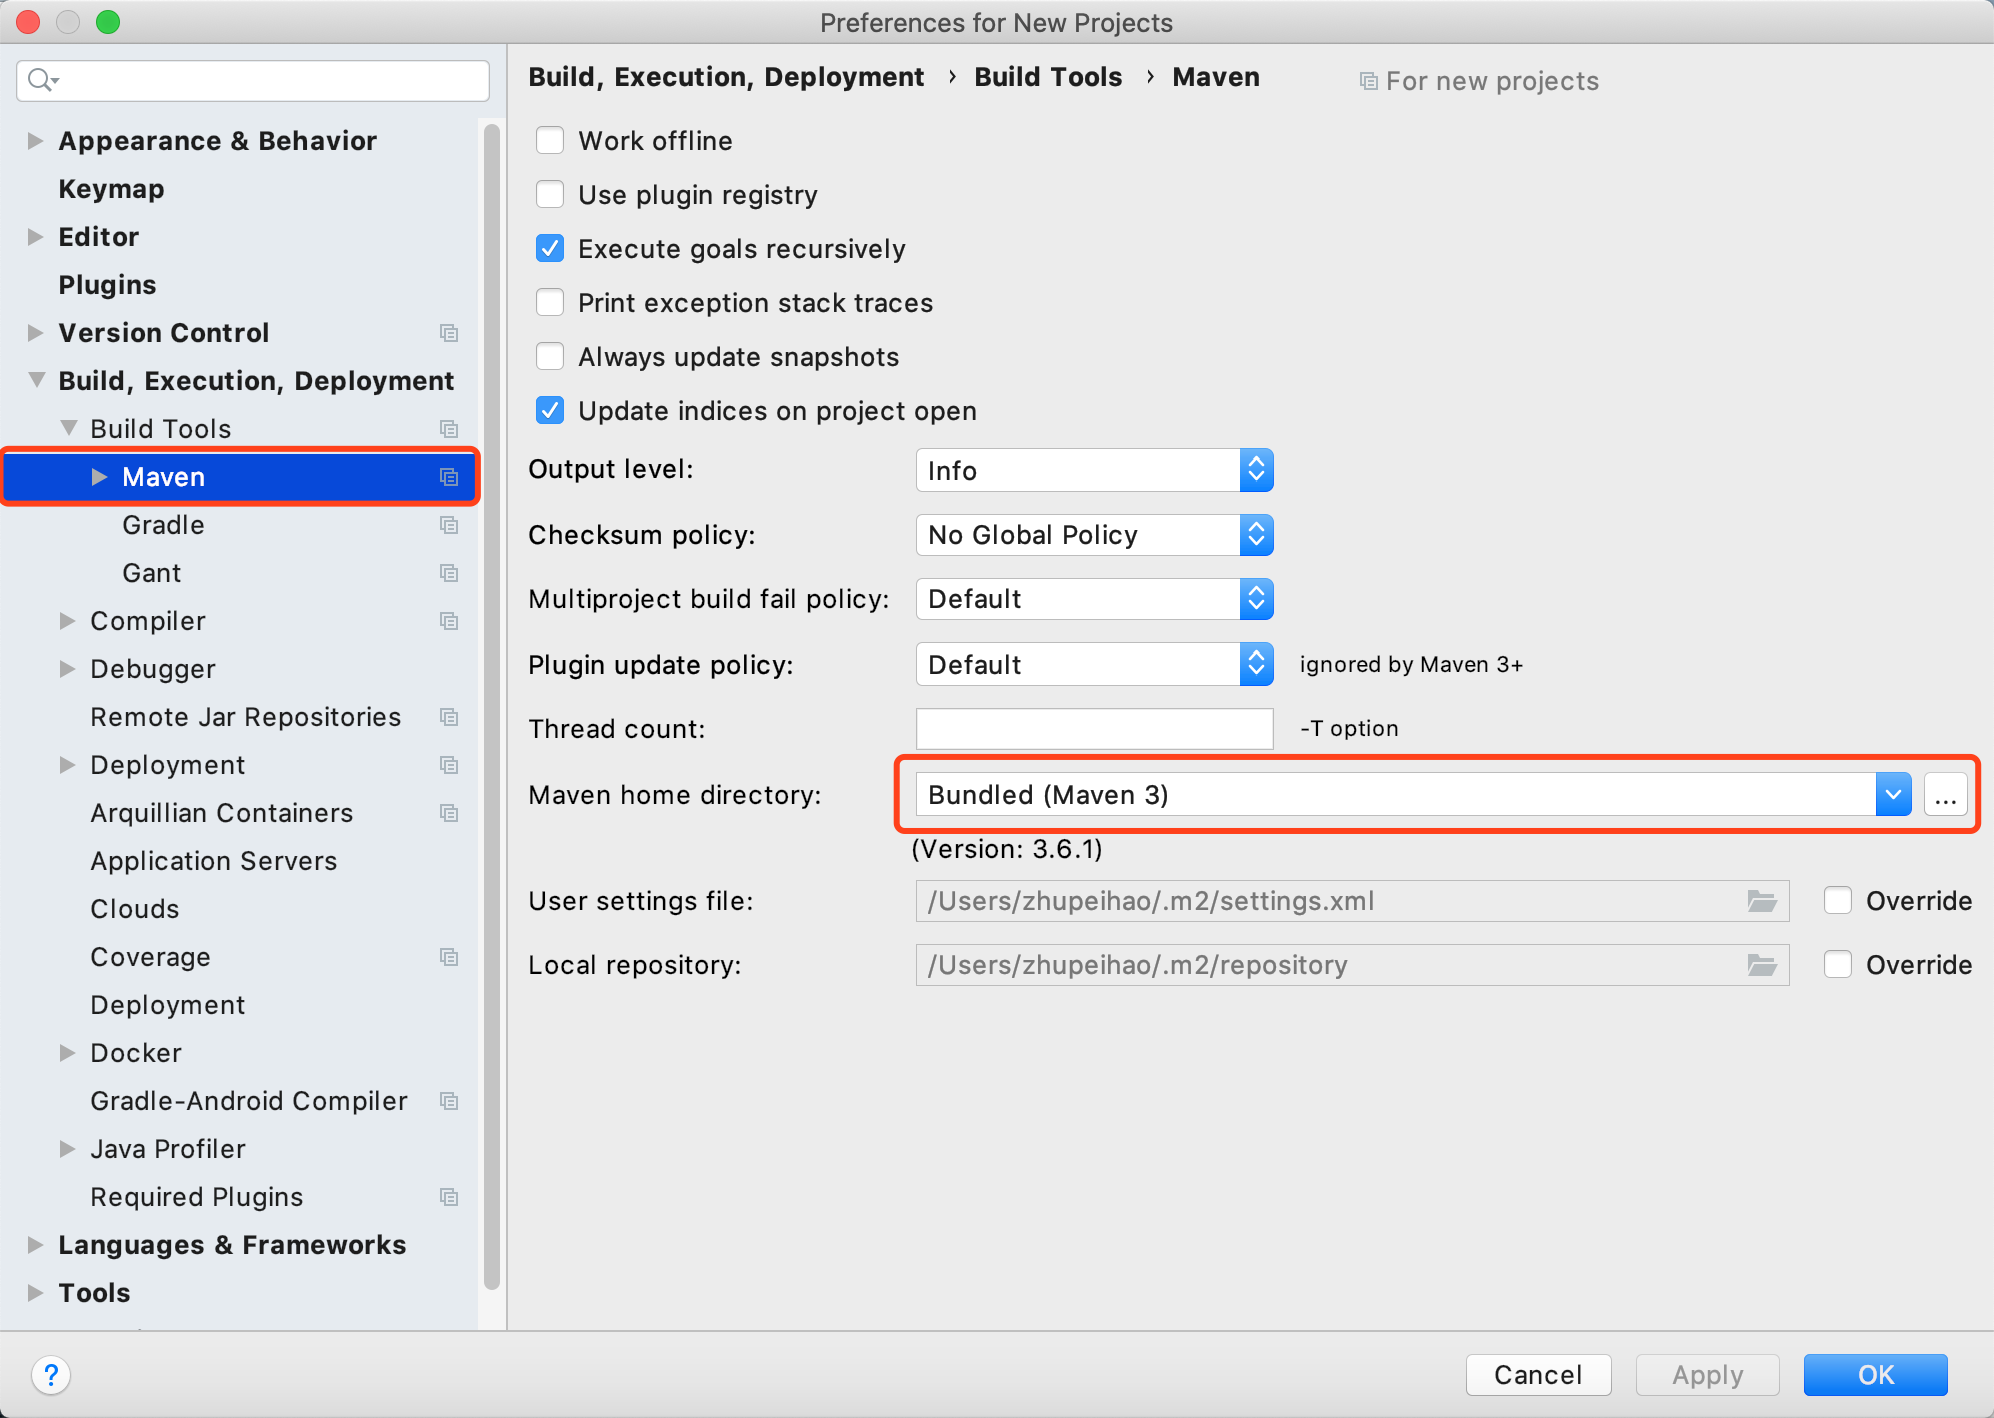
Task: Click the help question mark icon
Action: [x=51, y=1375]
